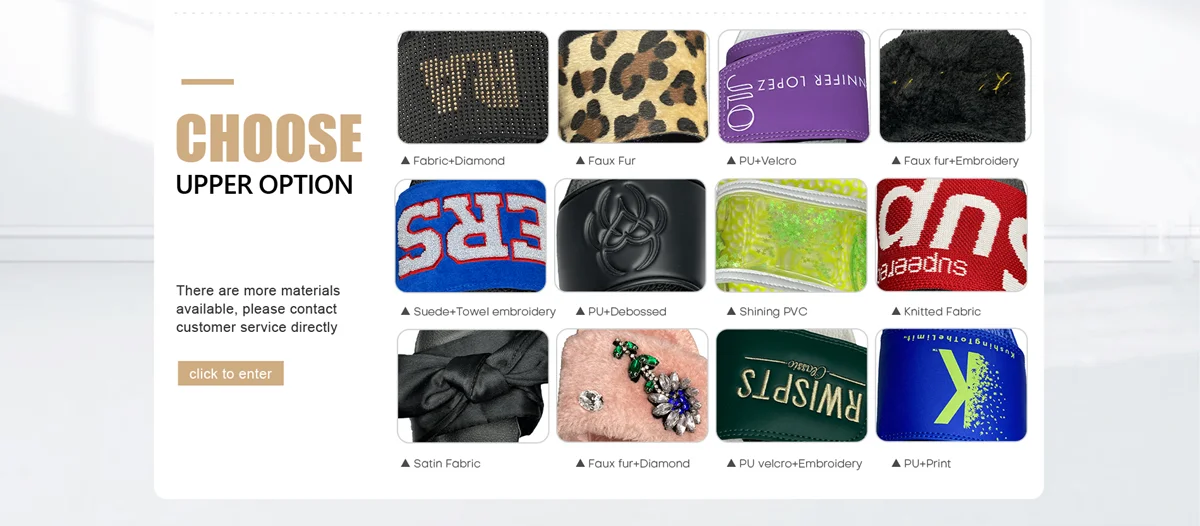Select the black Faux fur+Embroidery image

[954, 87]
